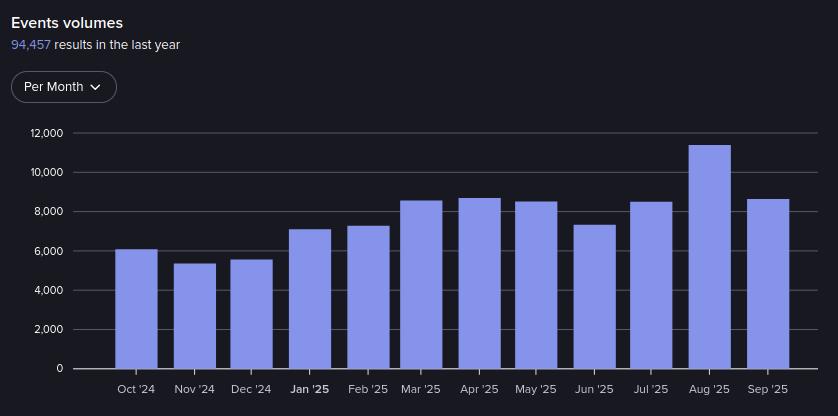Screen dimensions: 838x416
Task: Click the Feb '25 bar
Action: pyautogui.click(x=368, y=297)
